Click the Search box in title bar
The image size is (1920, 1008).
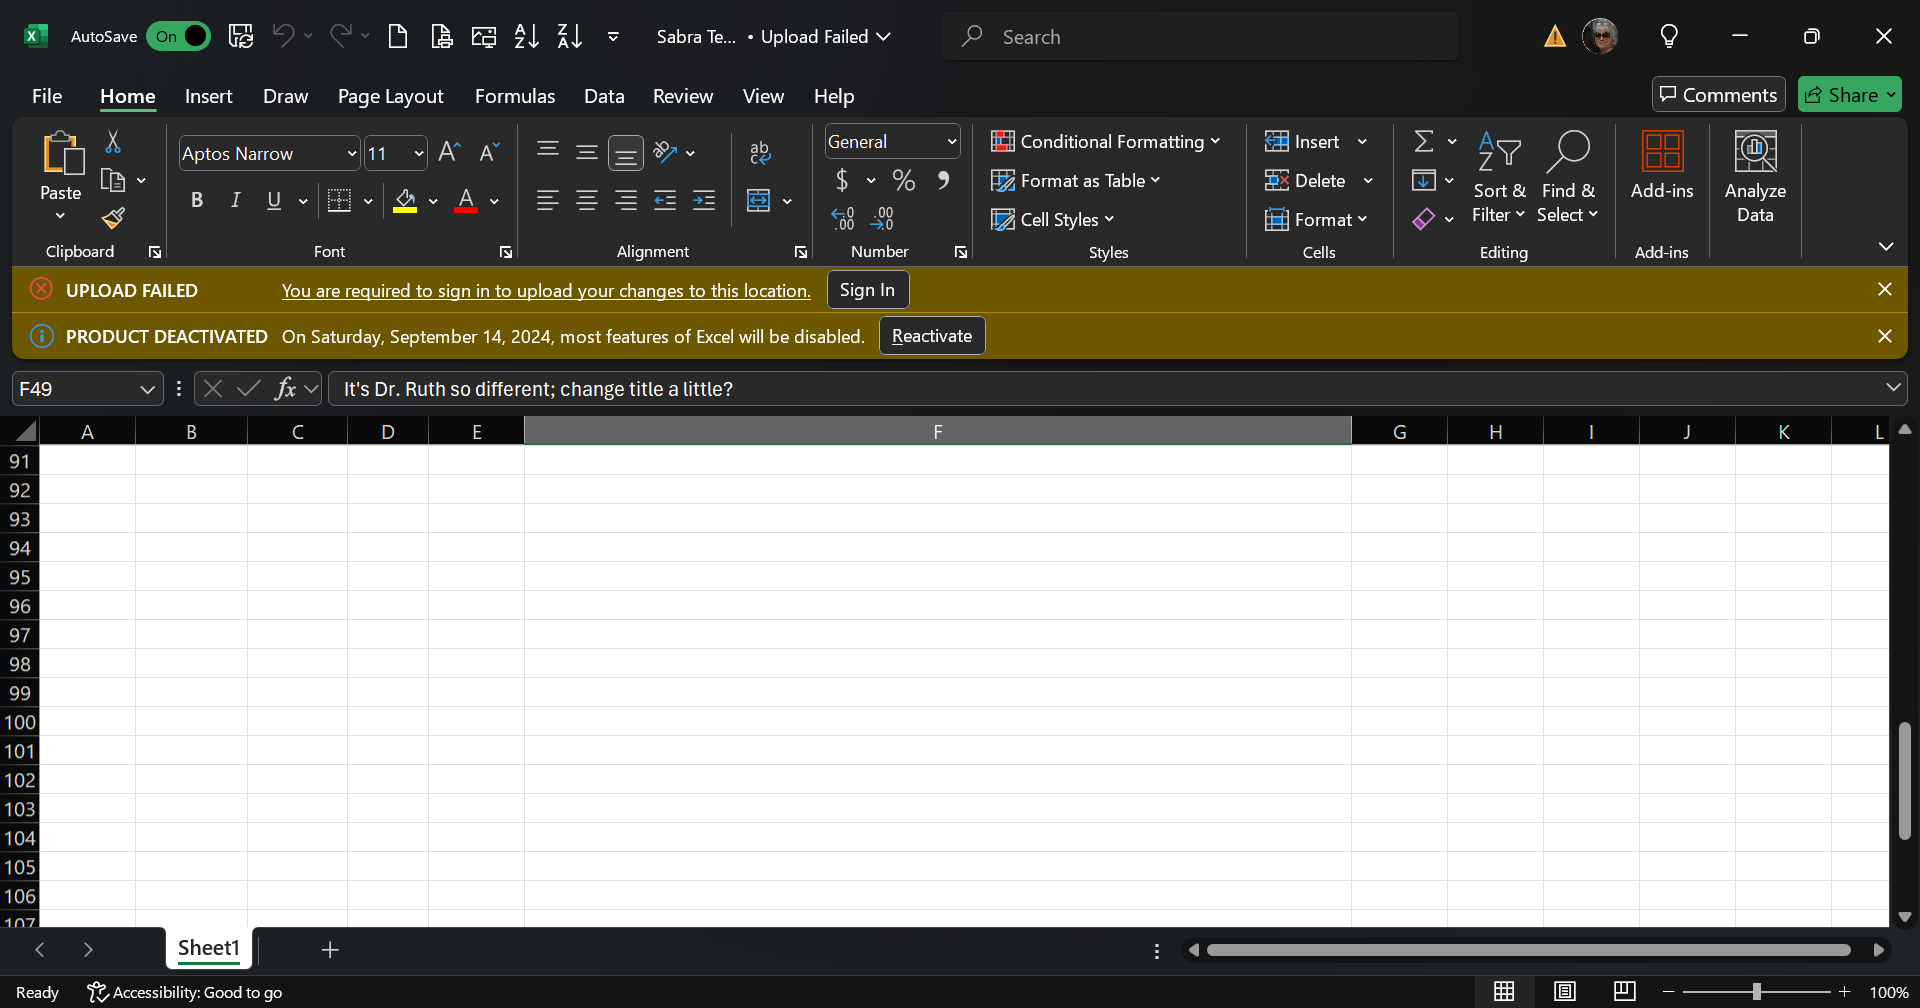pos(1200,37)
